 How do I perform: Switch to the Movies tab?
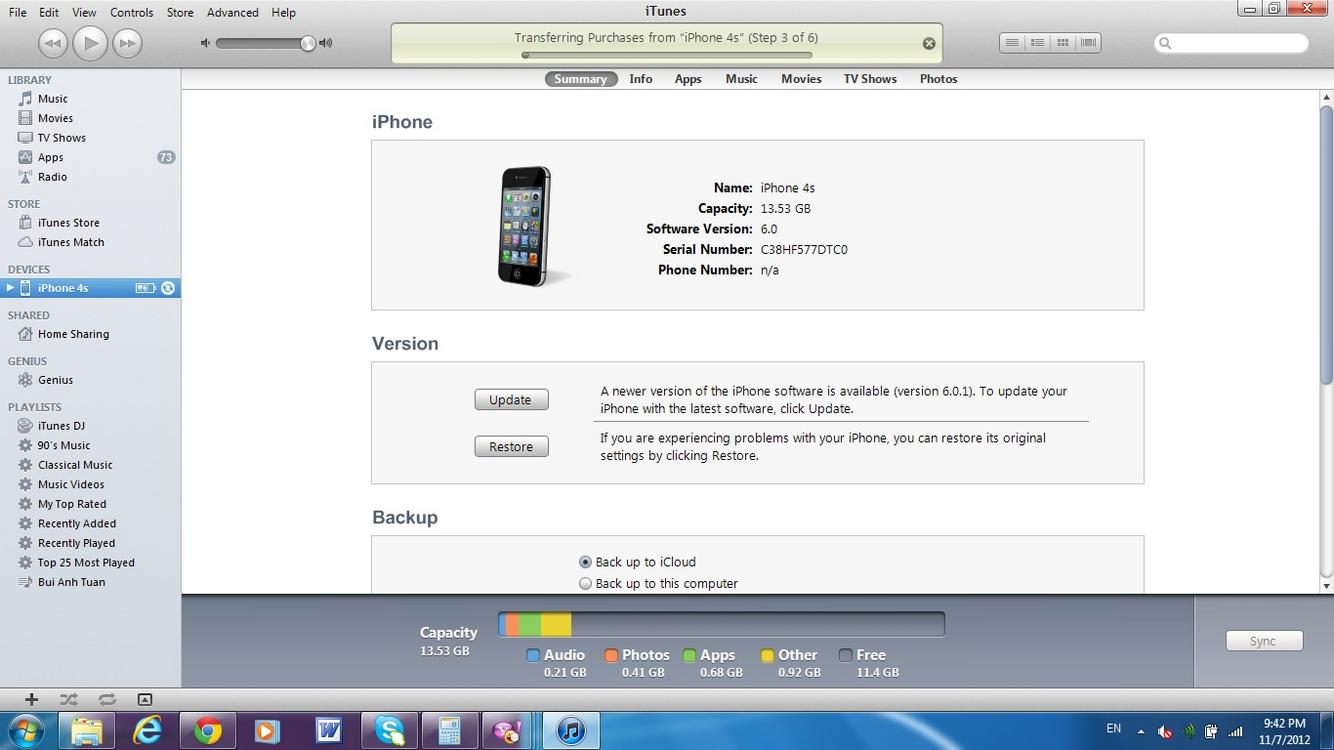coord(801,79)
